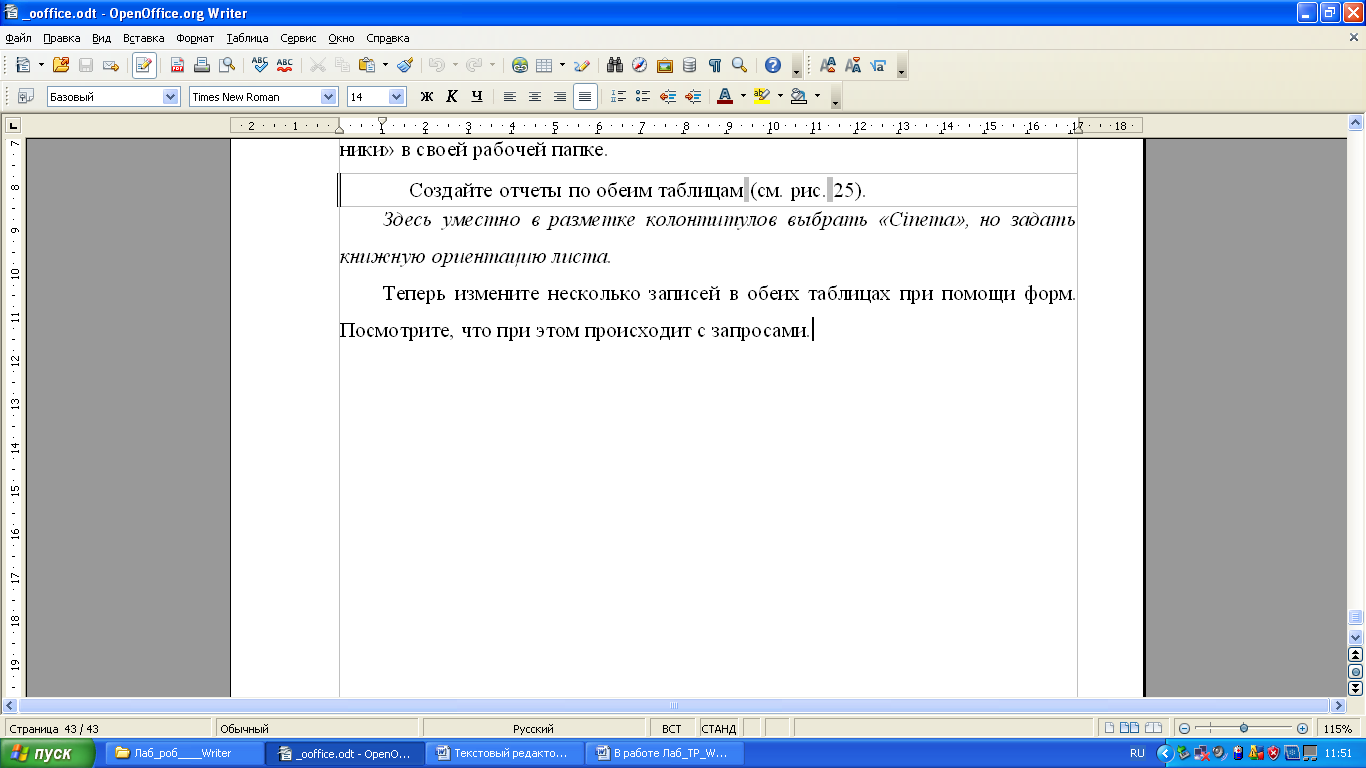Image resolution: width=1366 pixels, height=768 pixels.
Task: Open the Navigator compass icon
Action: [x=639, y=65]
